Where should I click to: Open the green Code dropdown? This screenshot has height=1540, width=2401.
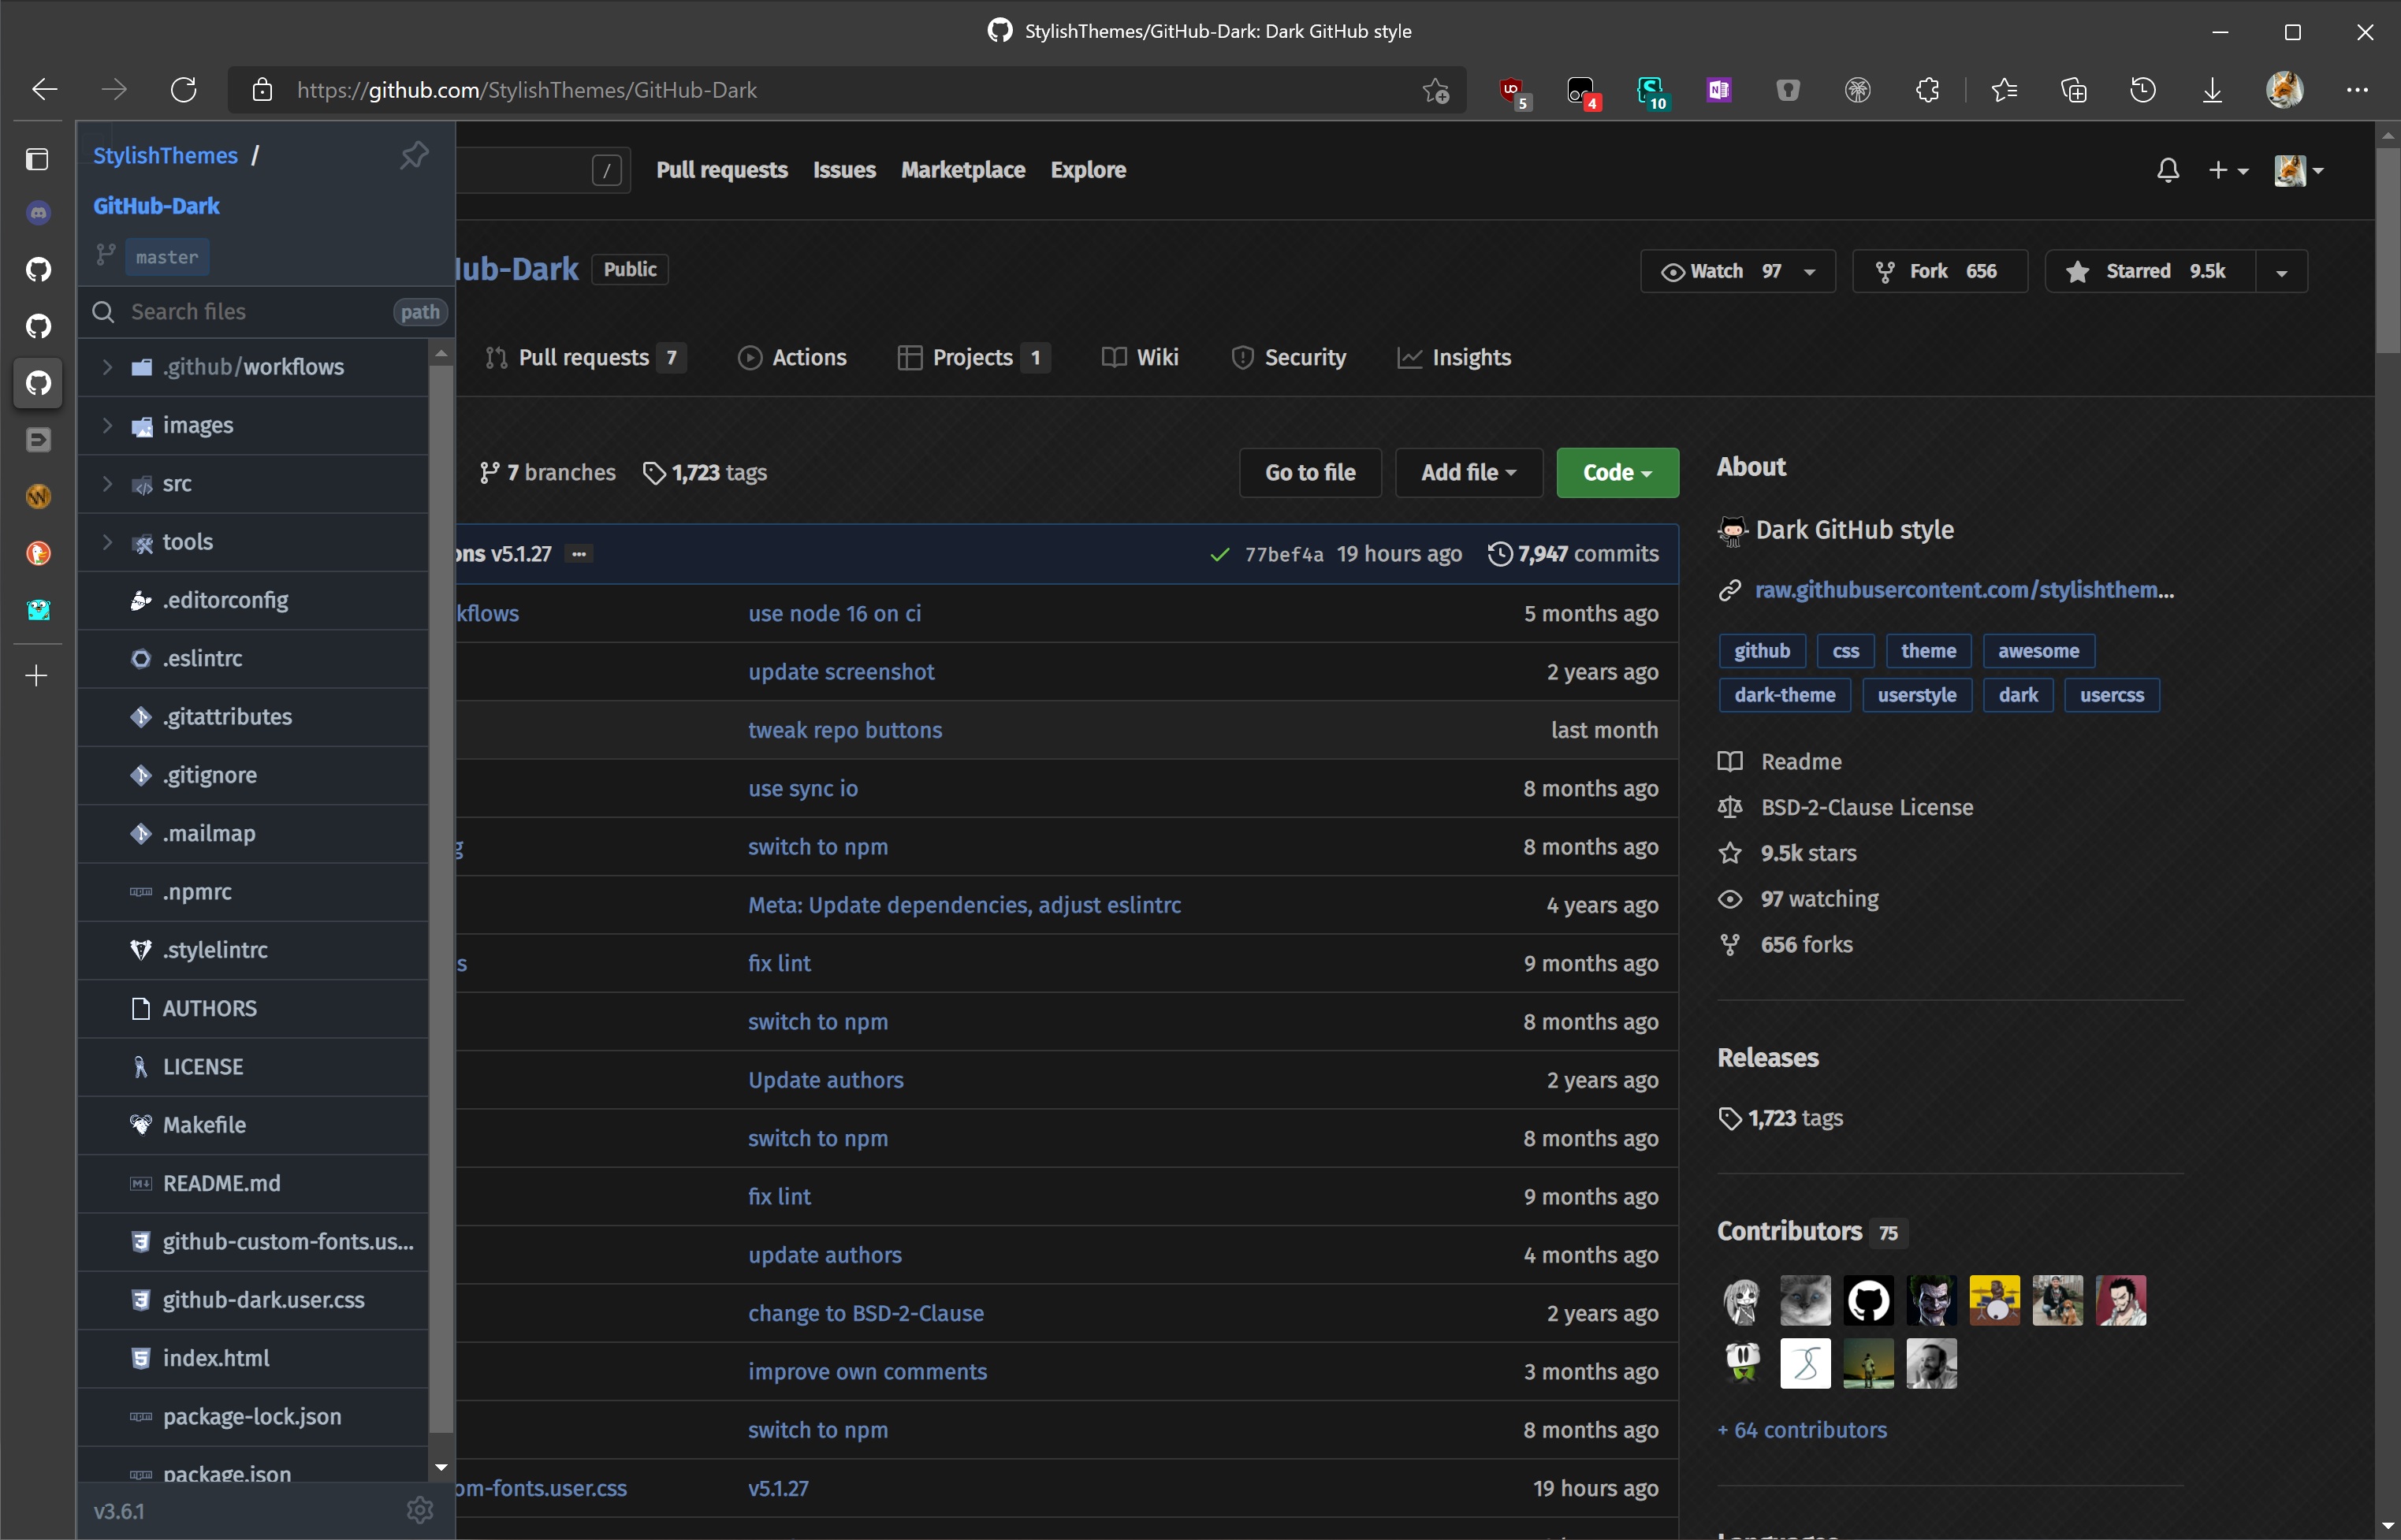point(1616,472)
